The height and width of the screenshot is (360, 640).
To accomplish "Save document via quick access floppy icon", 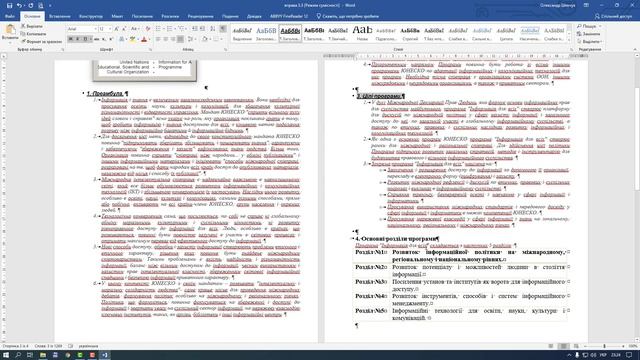I will (9, 6).
